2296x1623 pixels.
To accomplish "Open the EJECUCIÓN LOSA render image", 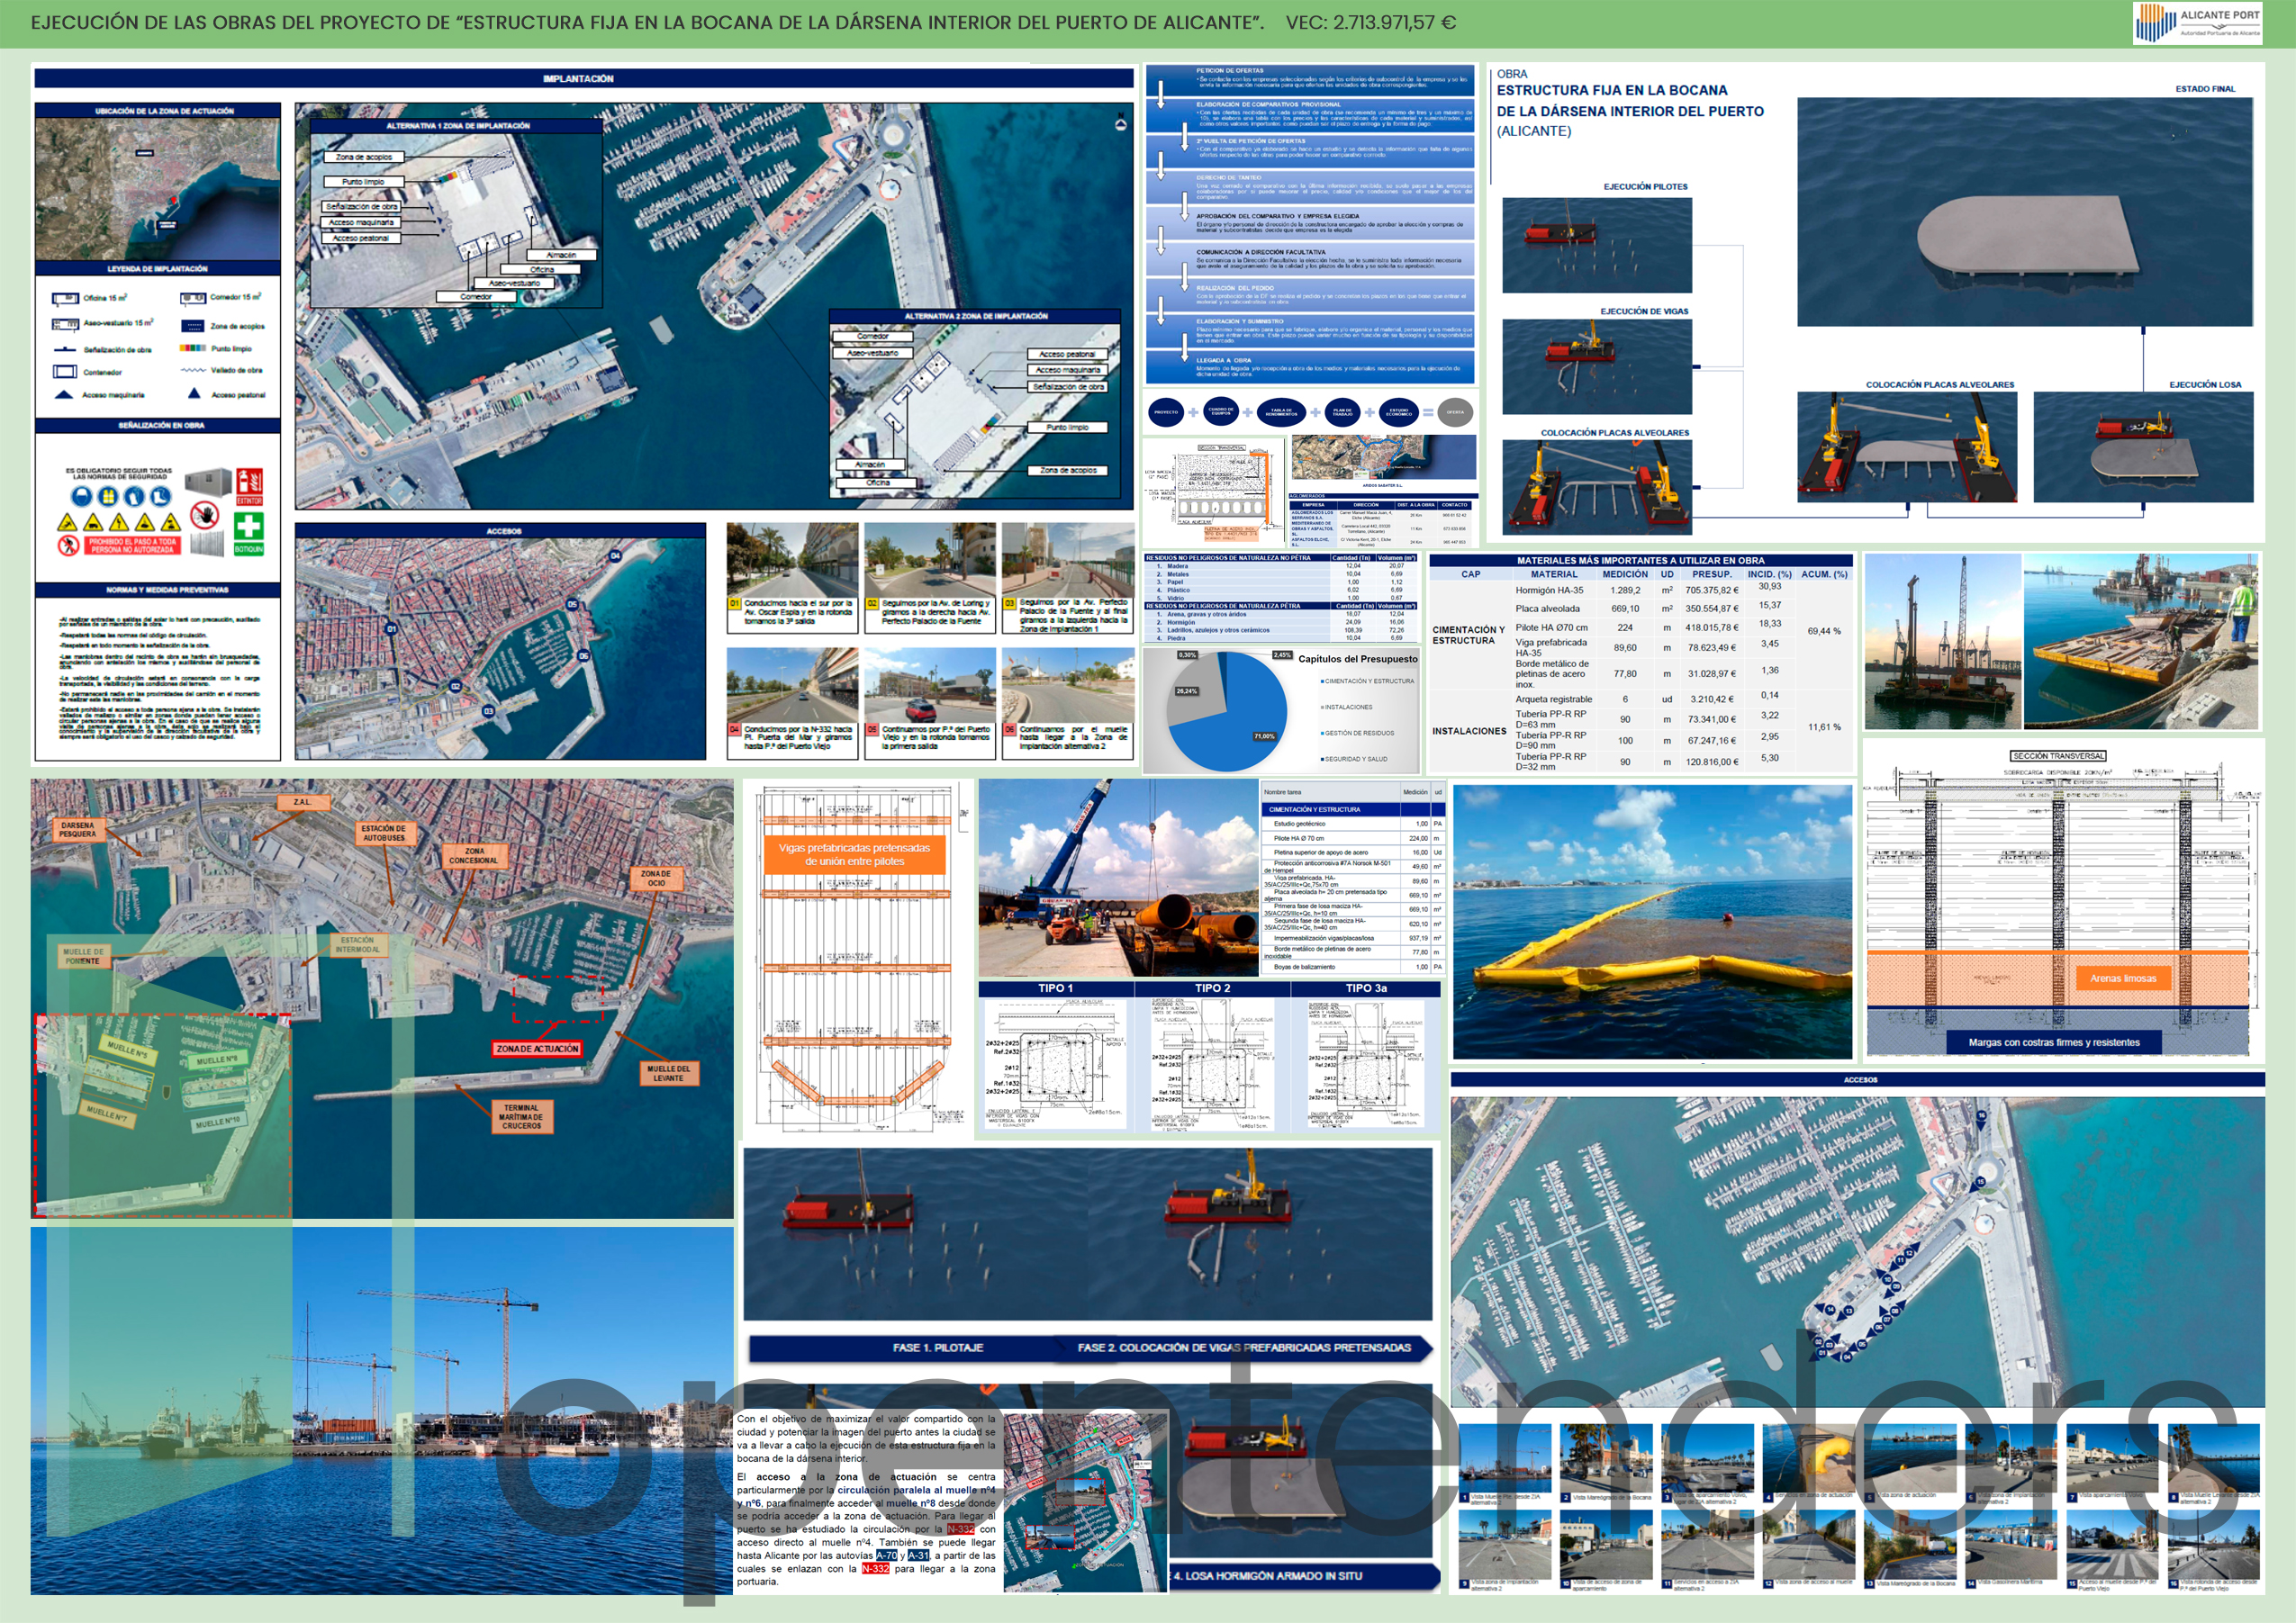I will (x=2143, y=447).
